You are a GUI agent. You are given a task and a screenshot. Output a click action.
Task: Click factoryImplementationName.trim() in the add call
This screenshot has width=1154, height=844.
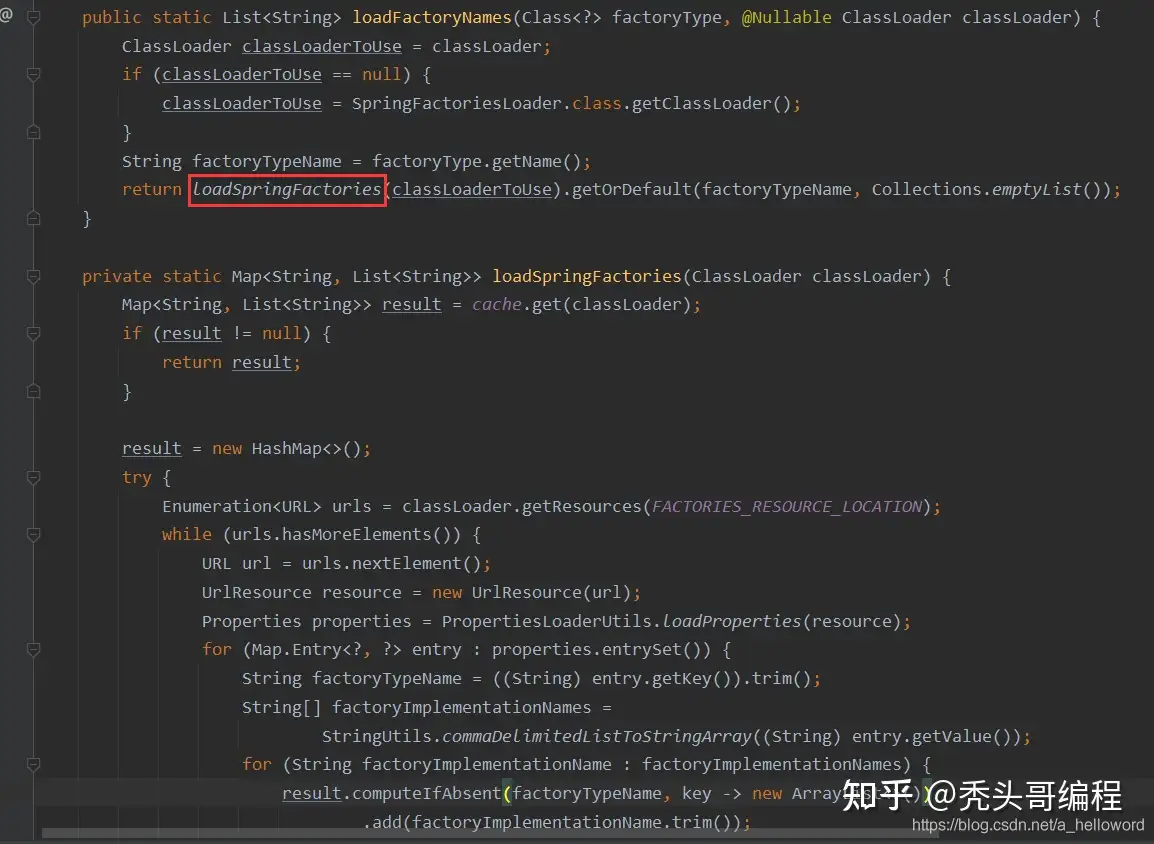pos(571,823)
